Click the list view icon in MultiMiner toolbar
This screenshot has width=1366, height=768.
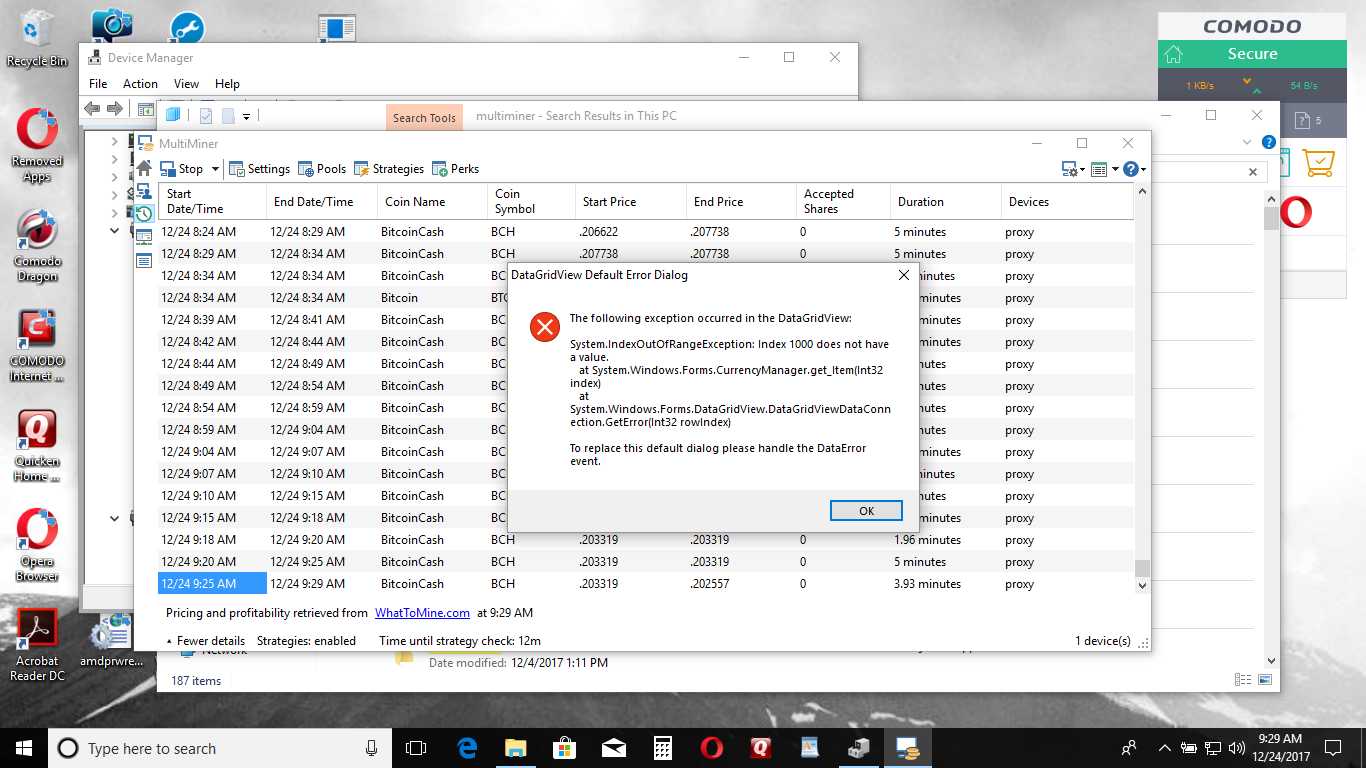coord(1099,169)
